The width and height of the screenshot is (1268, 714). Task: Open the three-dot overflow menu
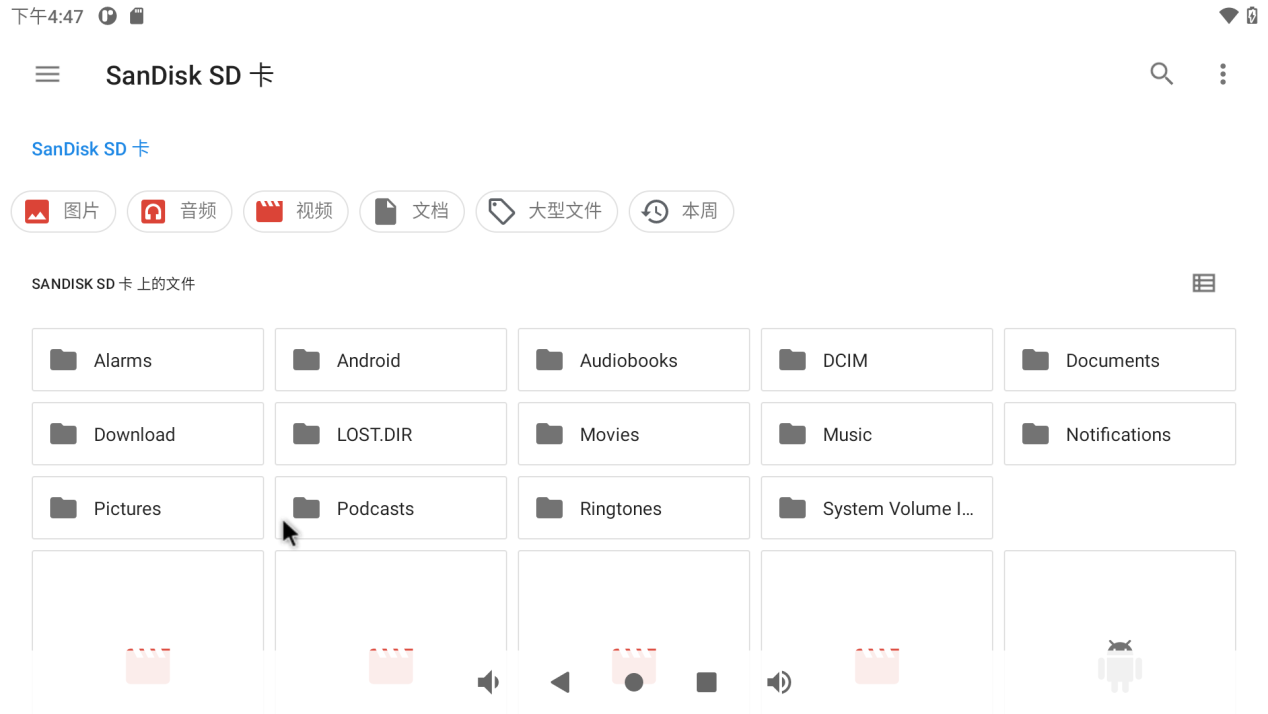click(1222, 74)
